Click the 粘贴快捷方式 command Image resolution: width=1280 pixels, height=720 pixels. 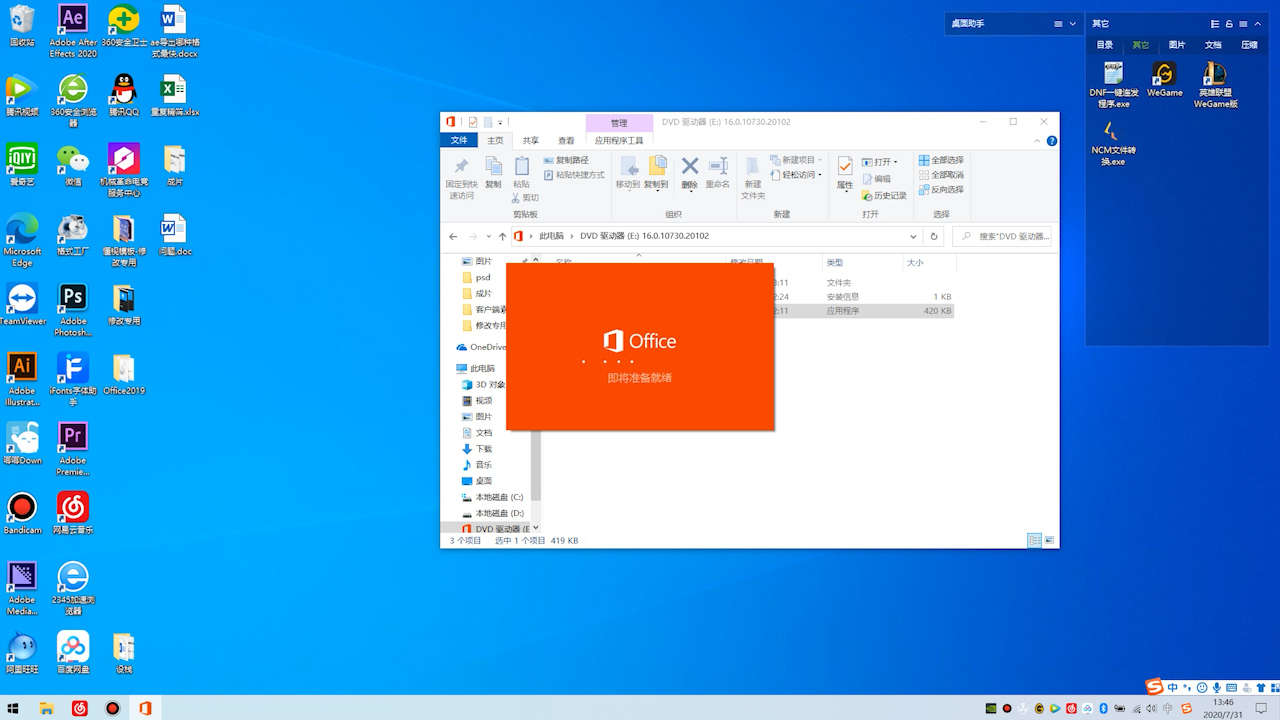[x=574, y=175]
